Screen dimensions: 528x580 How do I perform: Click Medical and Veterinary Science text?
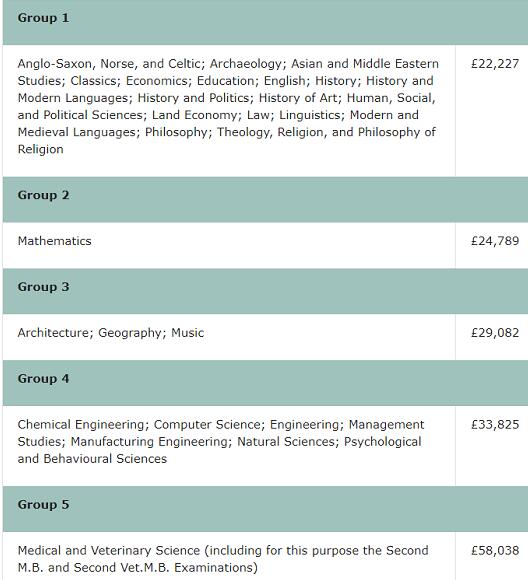[x=109, y=550]
